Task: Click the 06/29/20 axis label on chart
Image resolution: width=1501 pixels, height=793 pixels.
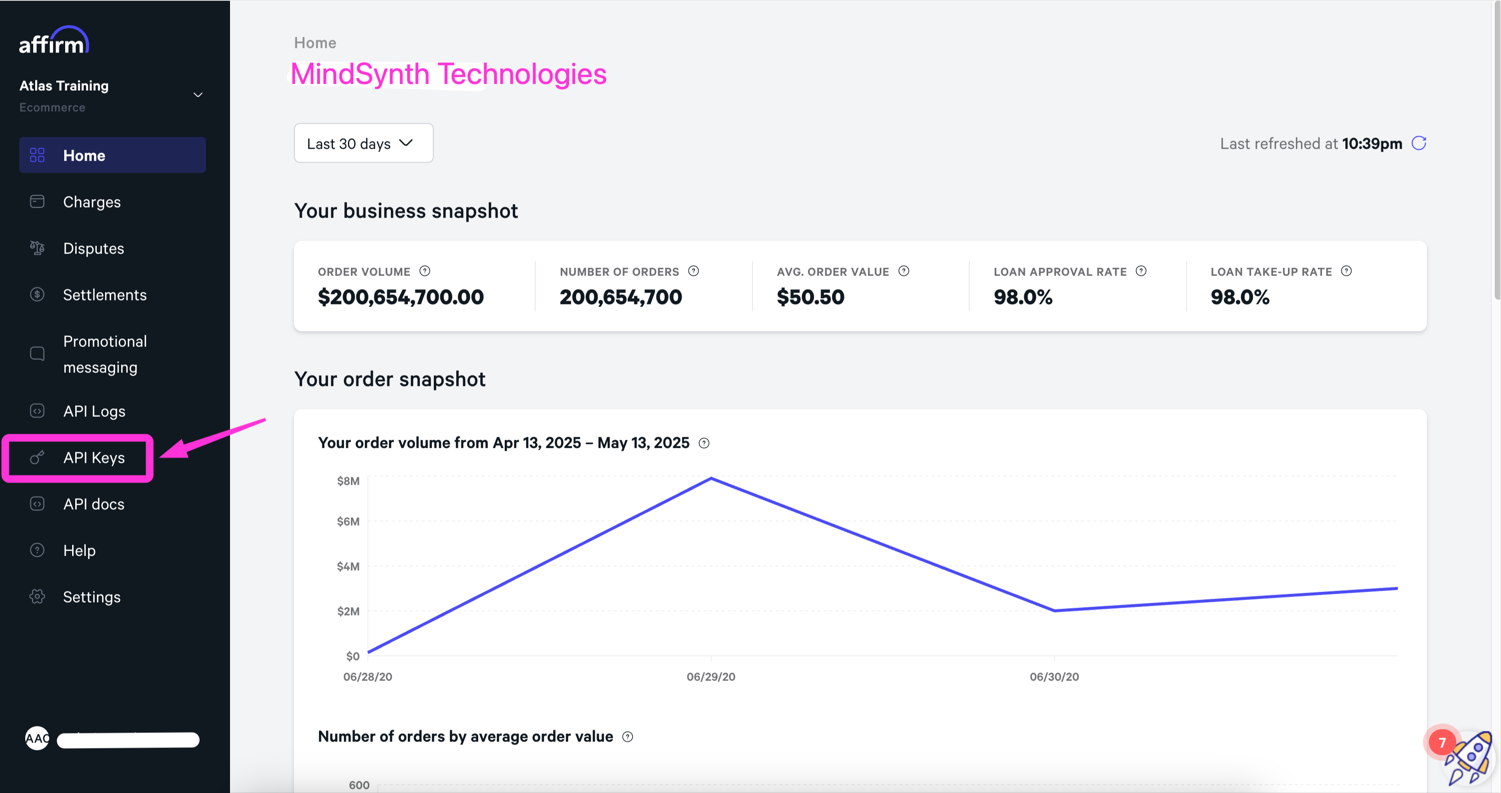Action: (x=711, y=677)
